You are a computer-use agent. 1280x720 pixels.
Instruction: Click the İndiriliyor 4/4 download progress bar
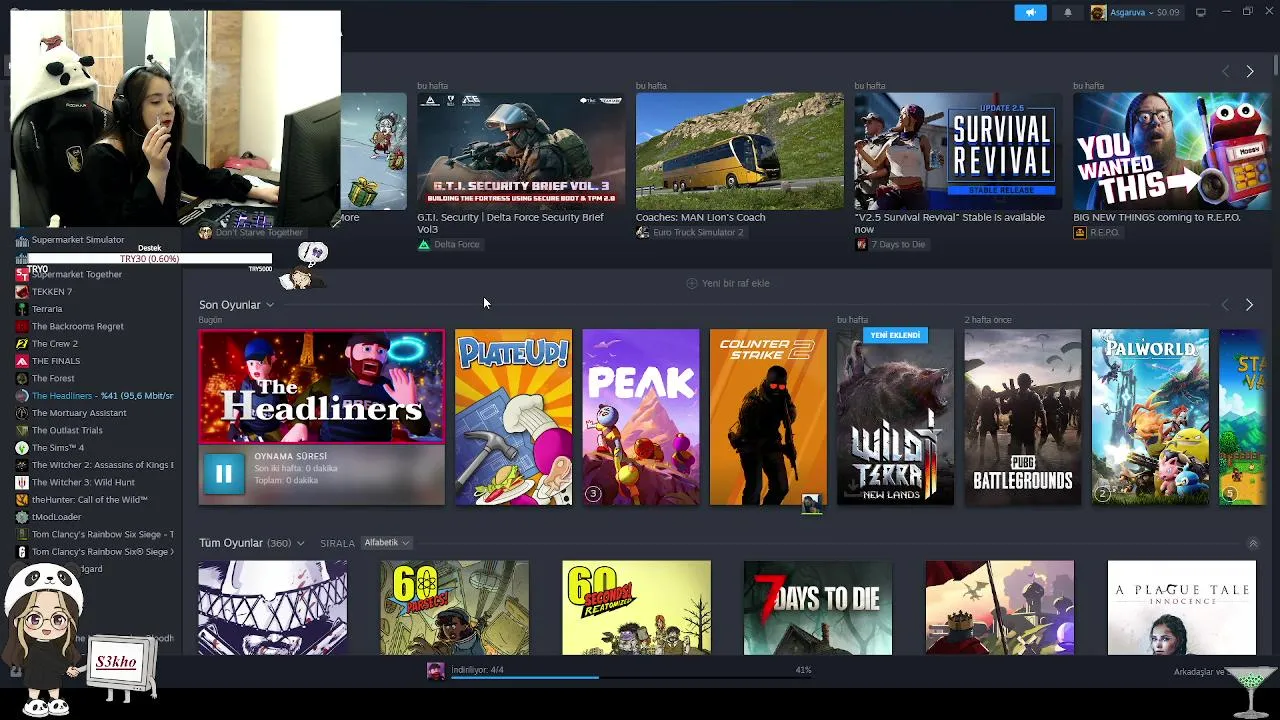click(x=630, y=677)
